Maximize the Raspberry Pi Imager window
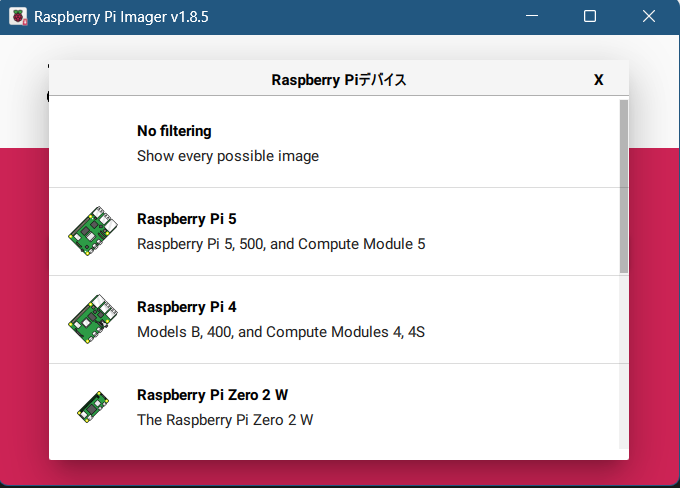The image size is (680, 488). click(x=590, y=16)
